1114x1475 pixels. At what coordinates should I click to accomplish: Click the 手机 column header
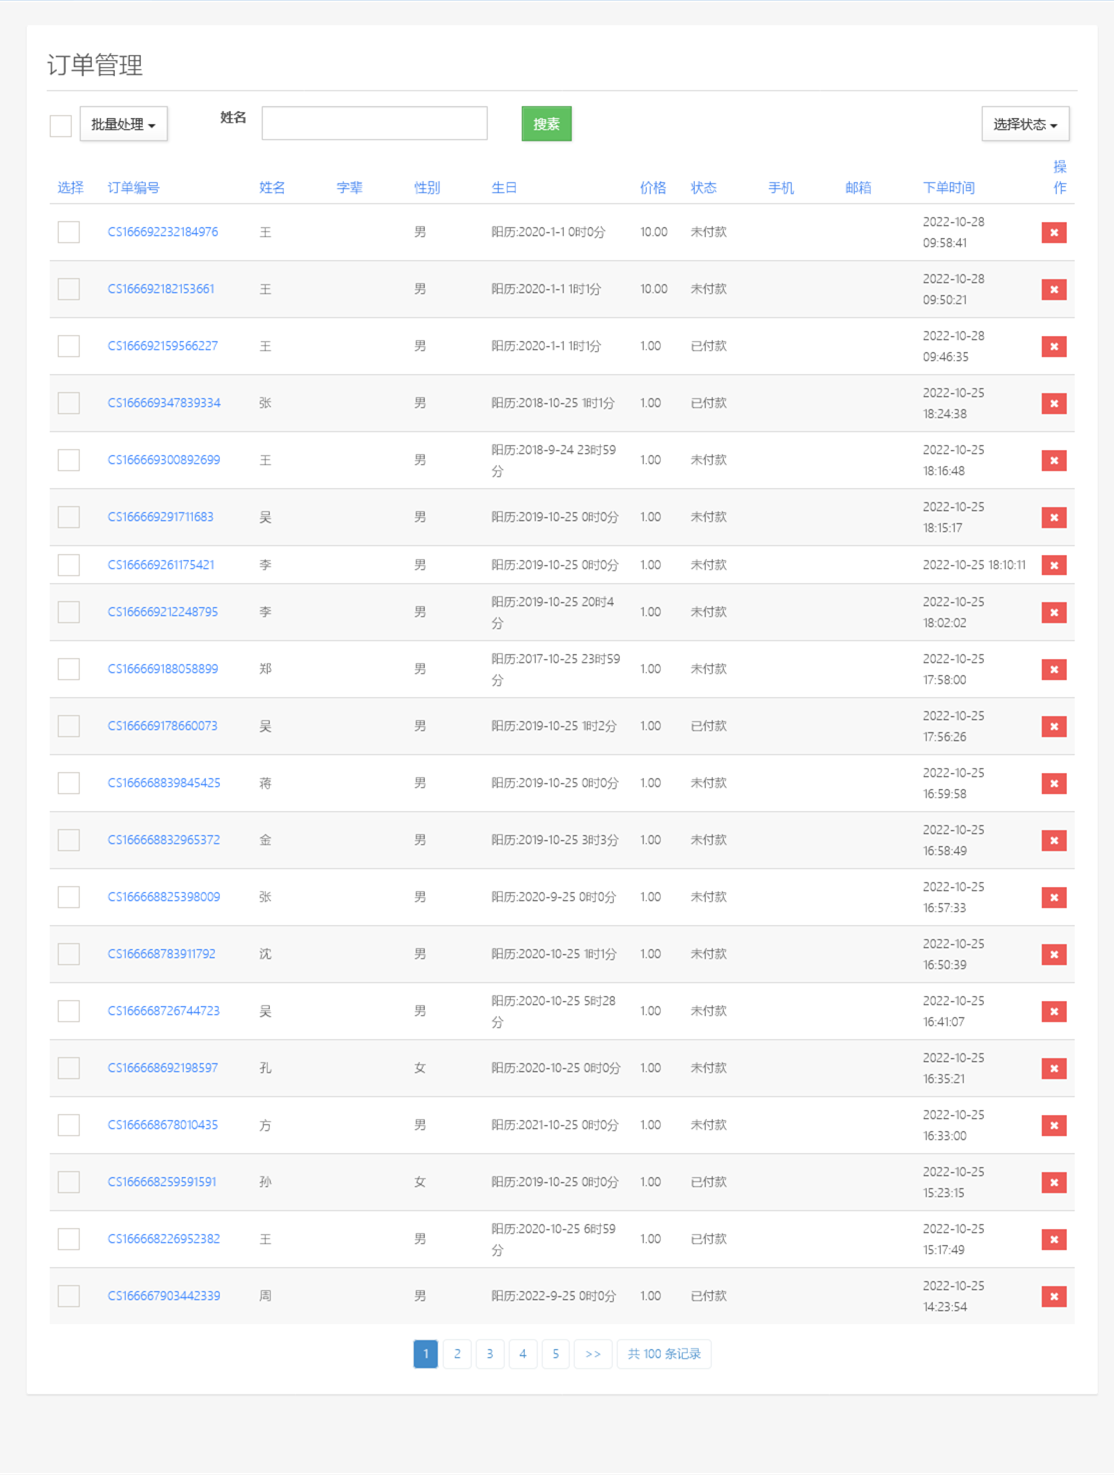pos(781,188)
